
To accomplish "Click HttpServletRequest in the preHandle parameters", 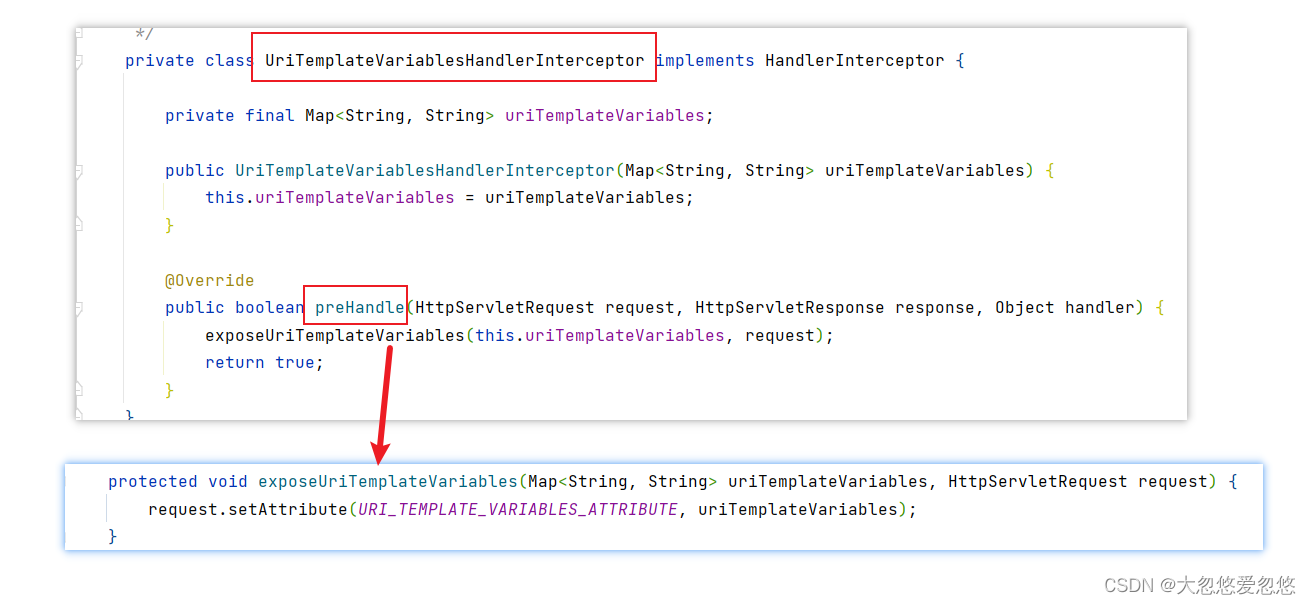I will click(505, 308).
